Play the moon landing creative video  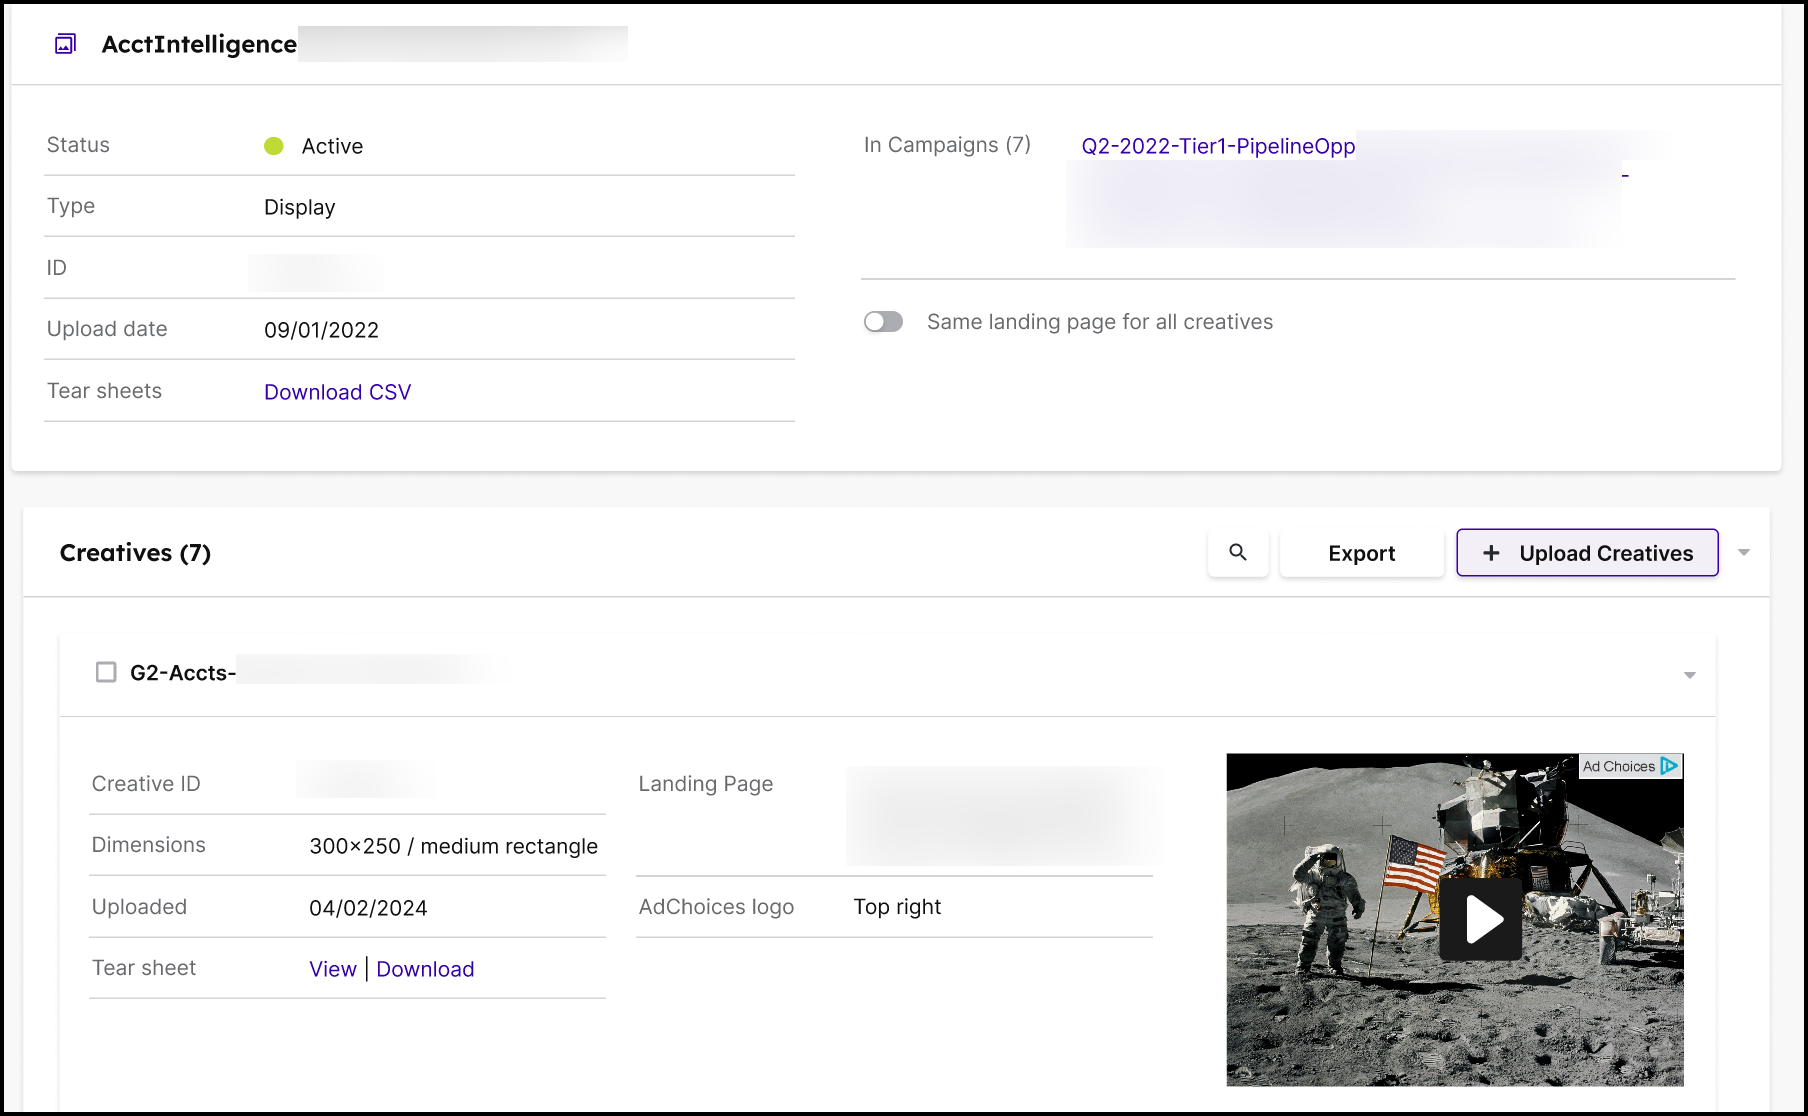click(x=1481, y=919)
